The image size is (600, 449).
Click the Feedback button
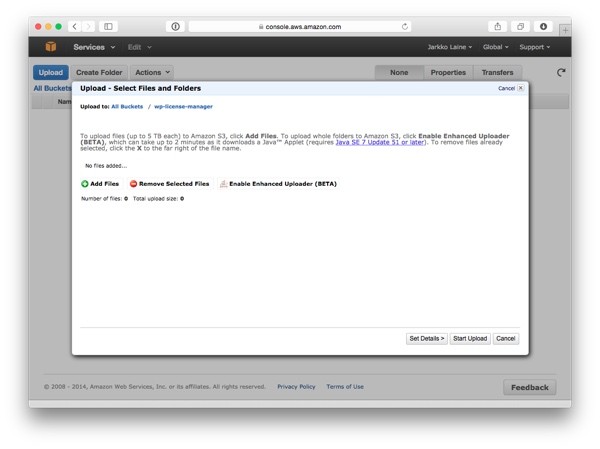pos(530,387)
